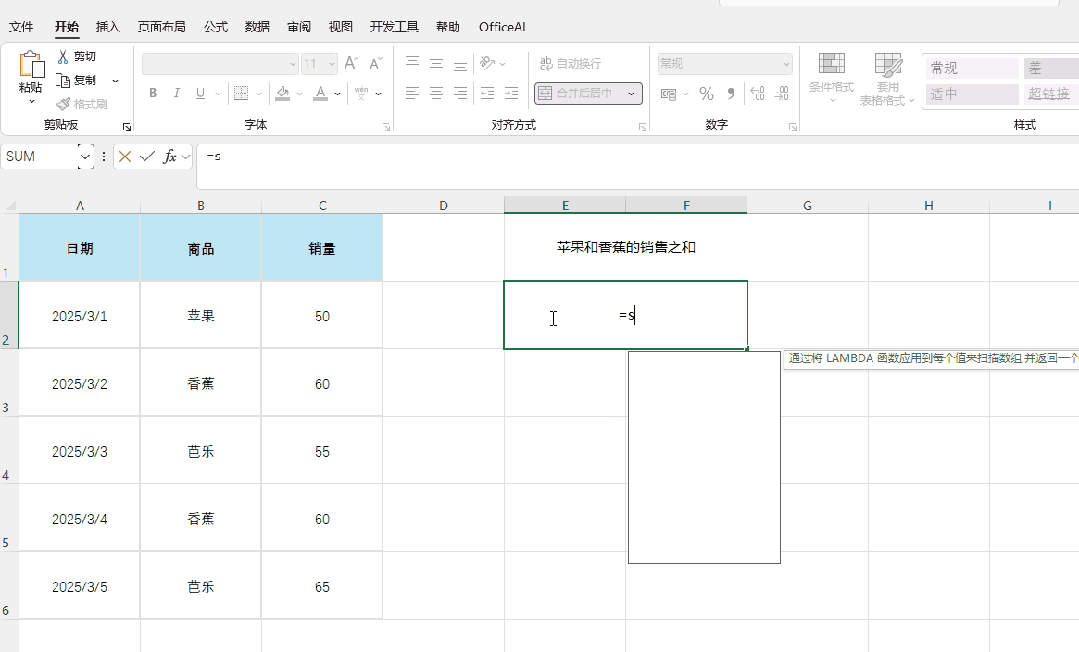Toggle 自动换行 wrap text

pyautogui.click(x=570, y=63)
